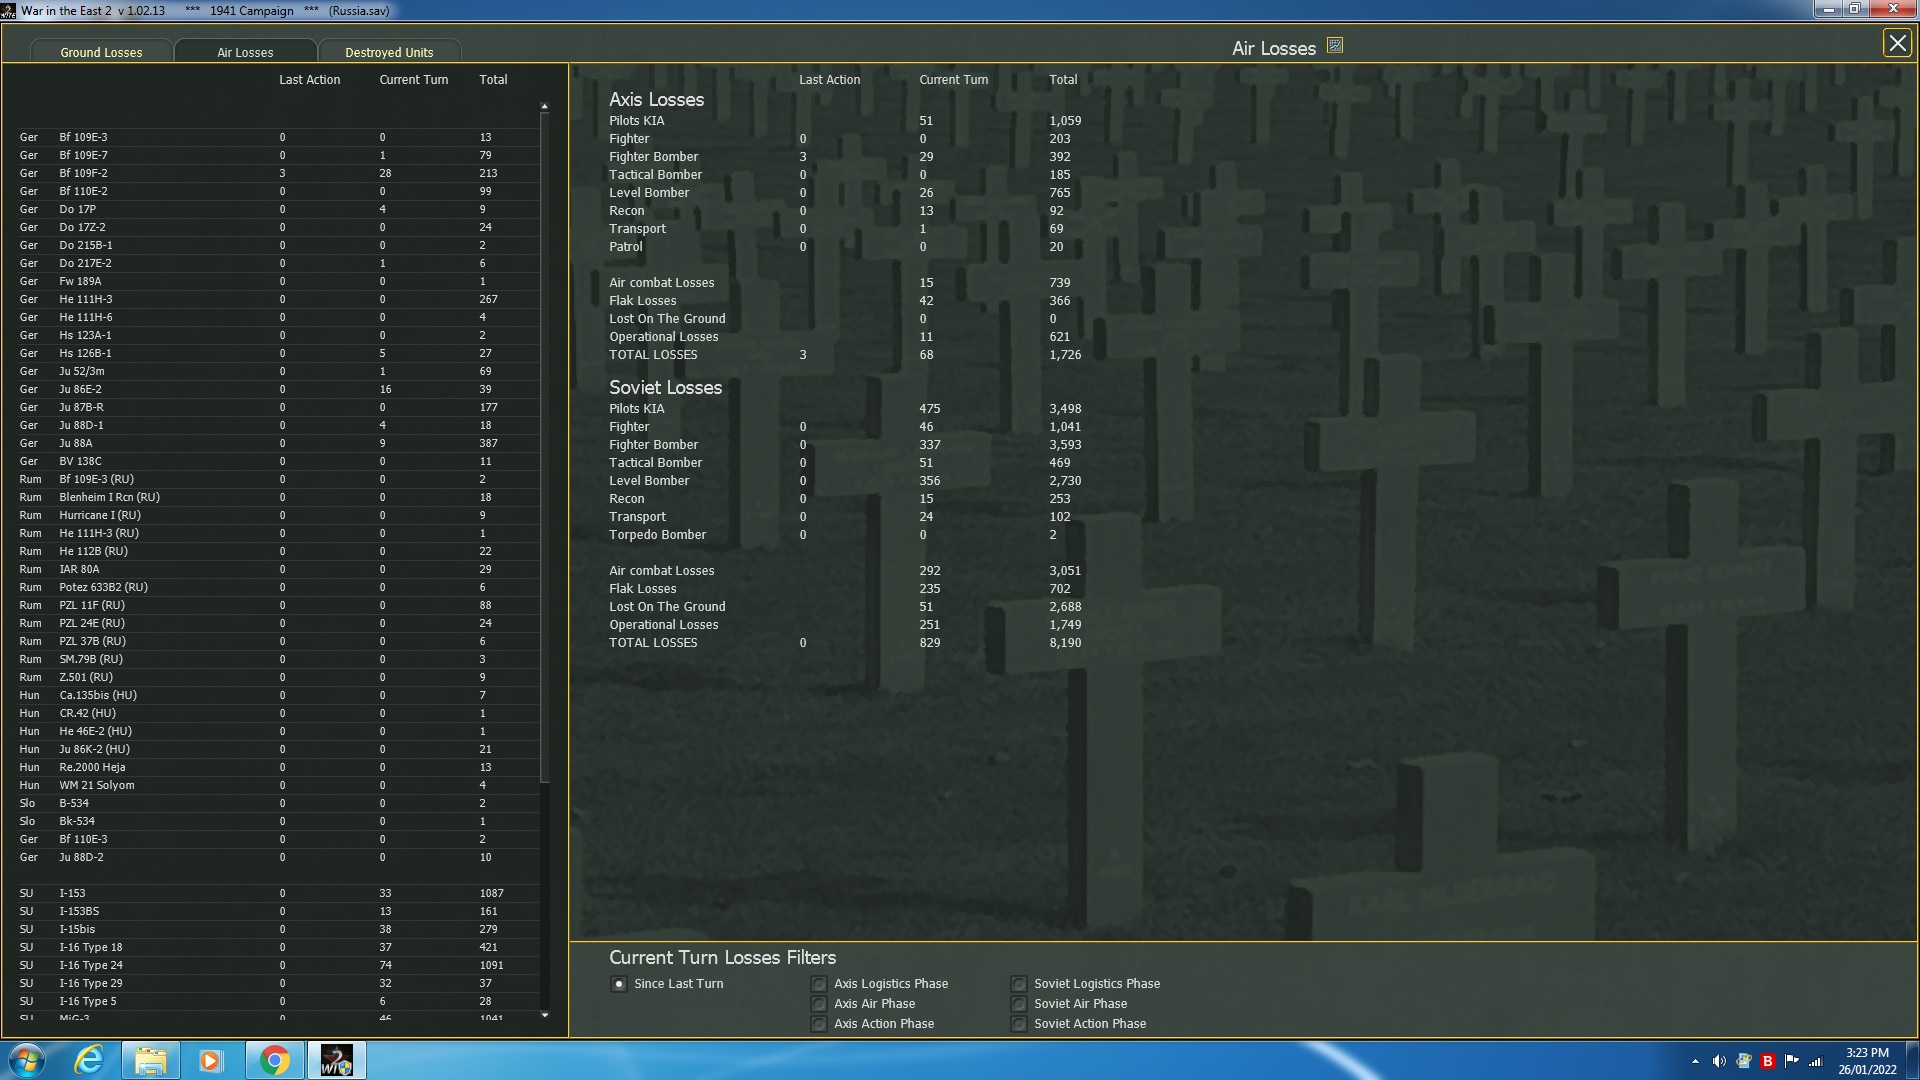Show hidden tray icons arrow
This screenshot has width=1920, height=1080.
point(1695,1061)
